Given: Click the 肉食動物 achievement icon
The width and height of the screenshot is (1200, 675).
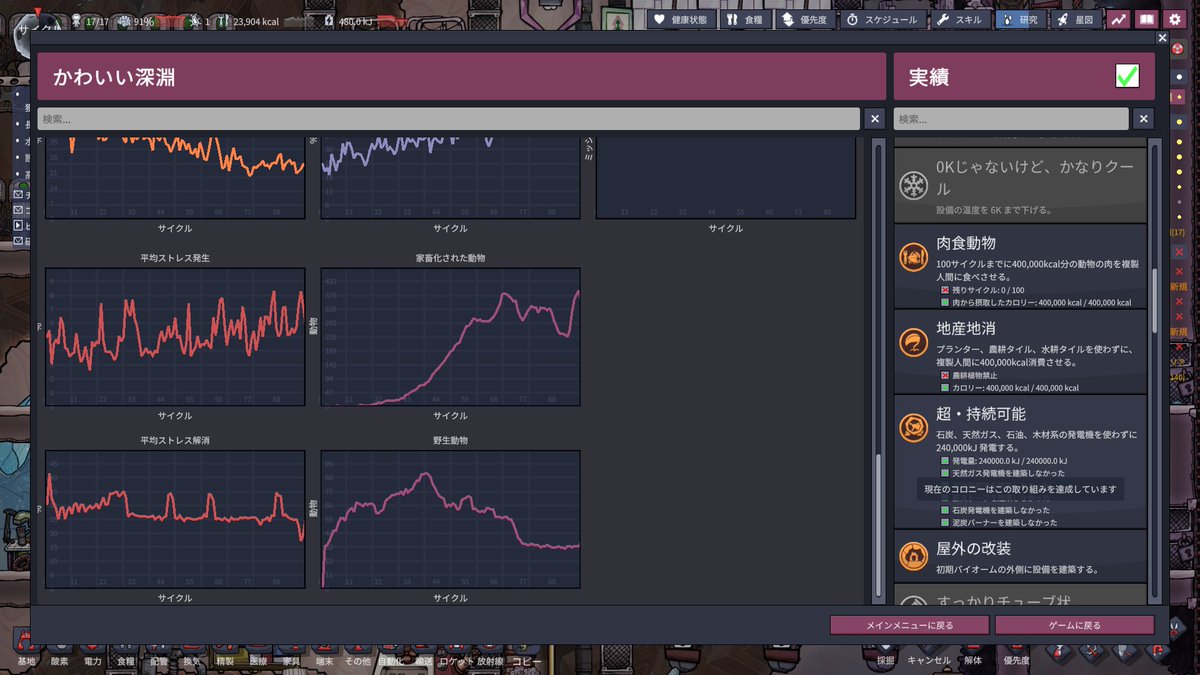Looking at the screenshot, I should pos(913,258).
